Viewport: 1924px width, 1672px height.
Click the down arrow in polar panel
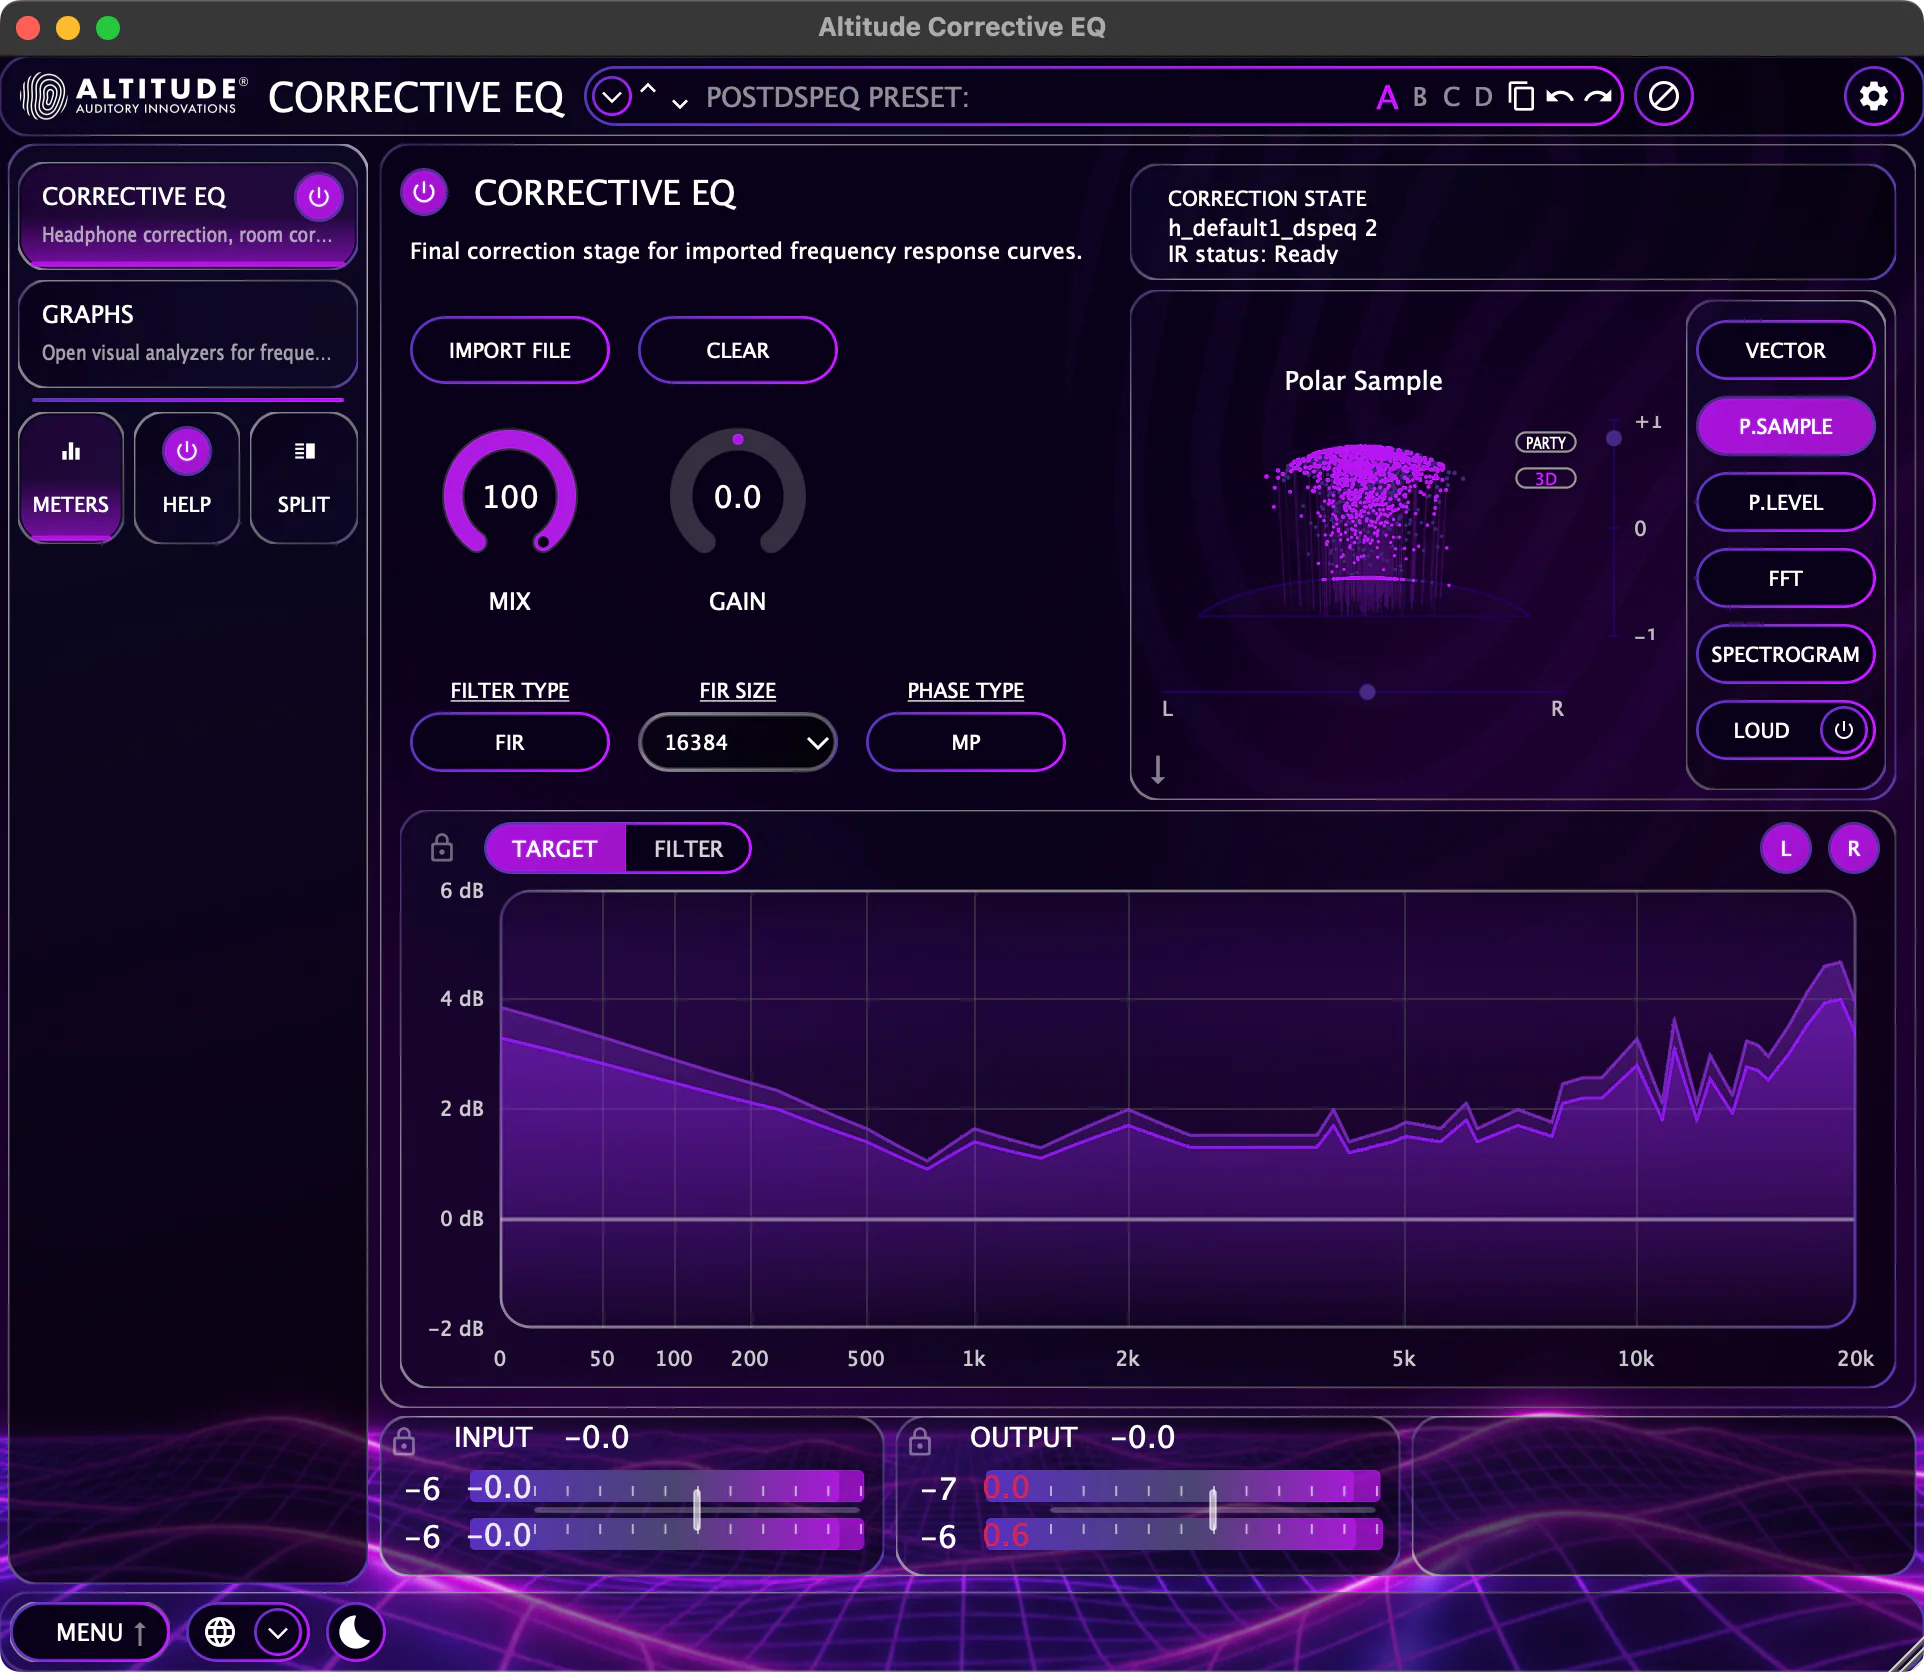(x=1158, y=769)
